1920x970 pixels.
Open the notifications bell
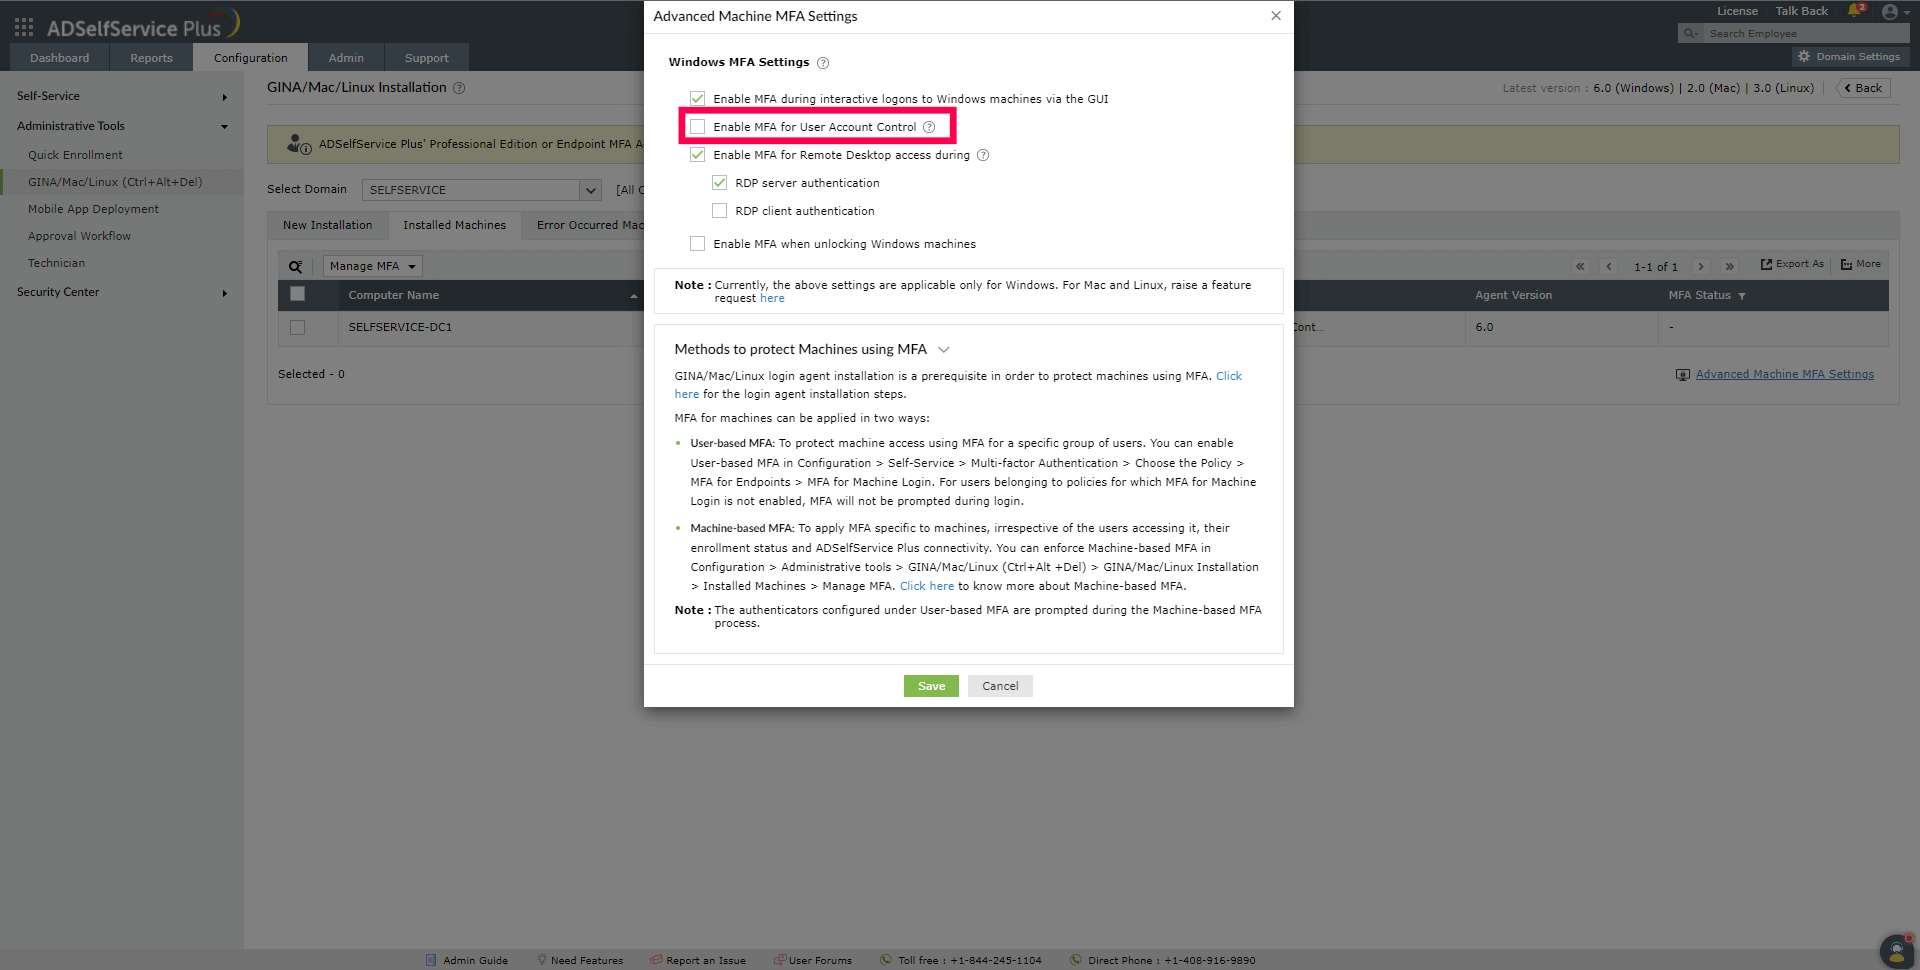(1856, 11)
